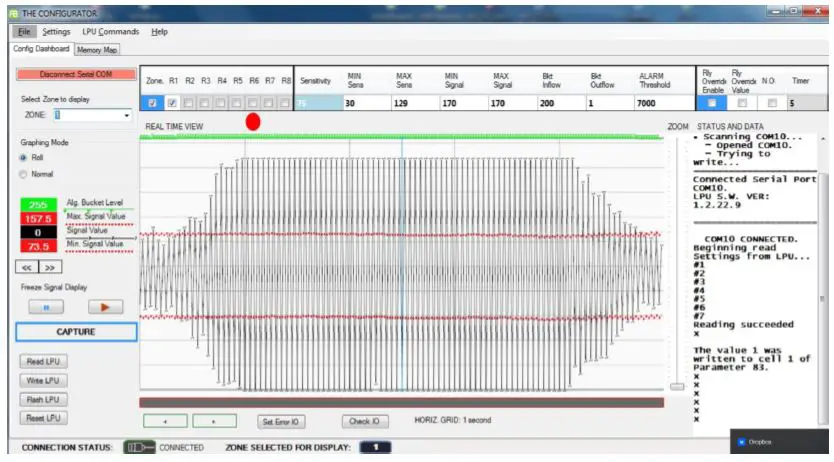The height and width of the screenshot is (462, 834).
Task: Click the red status indicator circle
Action: click(x=253, y=122)
